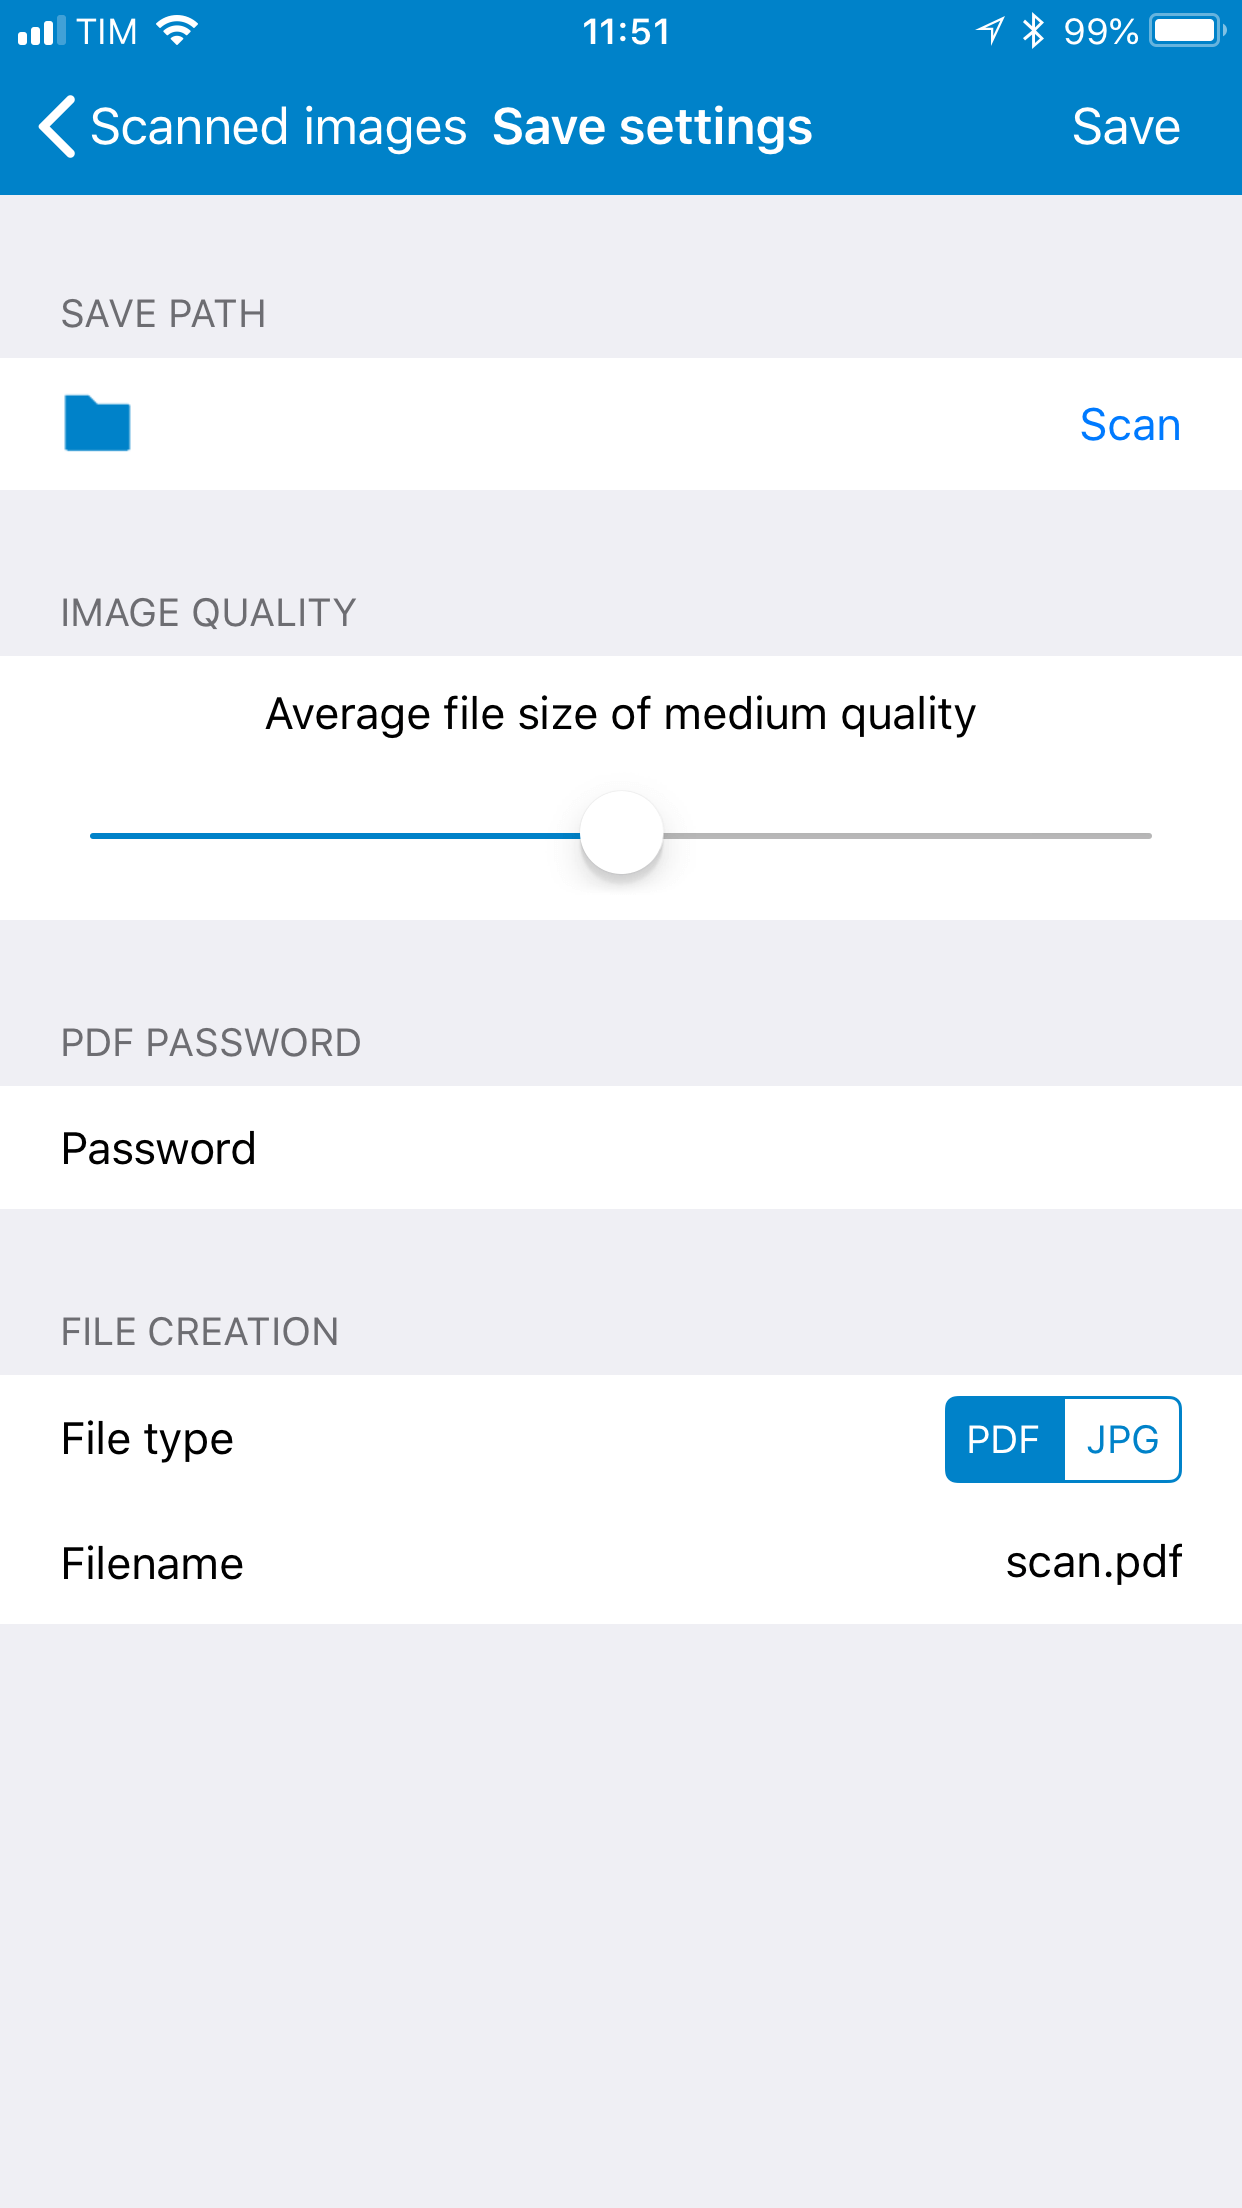Tap the File type row label
Image resolution: width=1242 pixels, height=2208 pixels.
tap(147, 1439)
